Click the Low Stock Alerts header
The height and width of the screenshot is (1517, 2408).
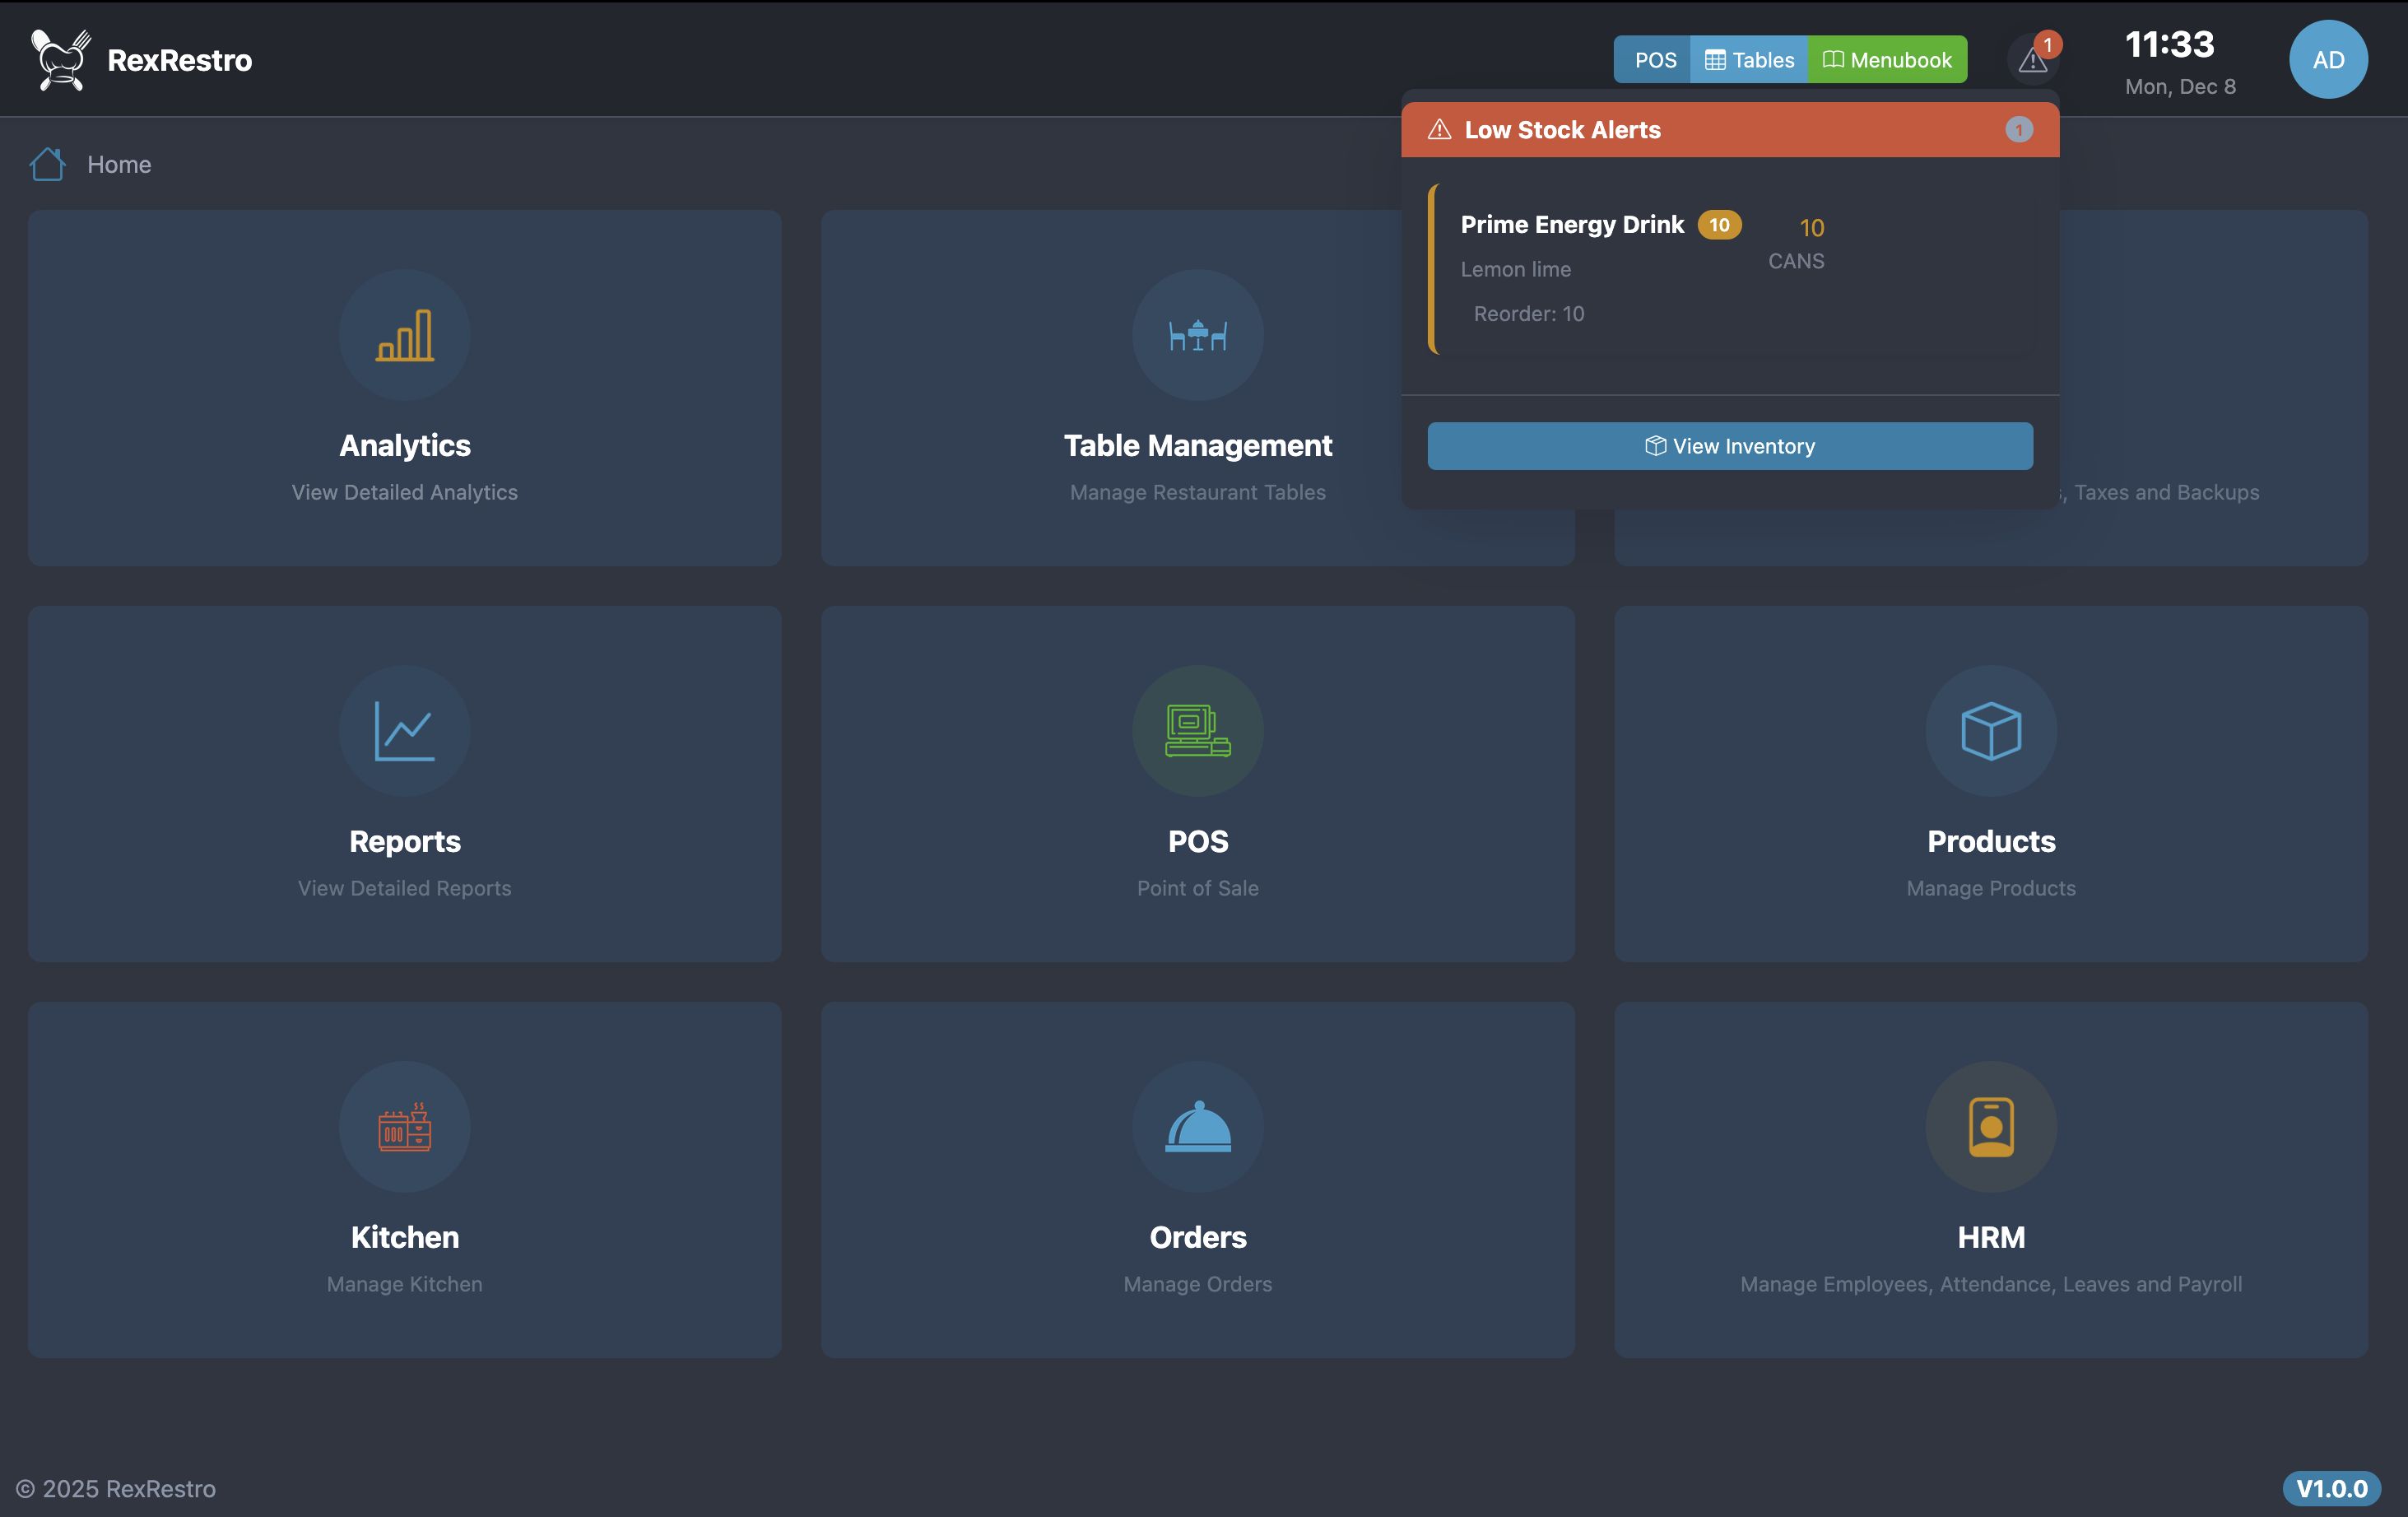[1562, 130]
